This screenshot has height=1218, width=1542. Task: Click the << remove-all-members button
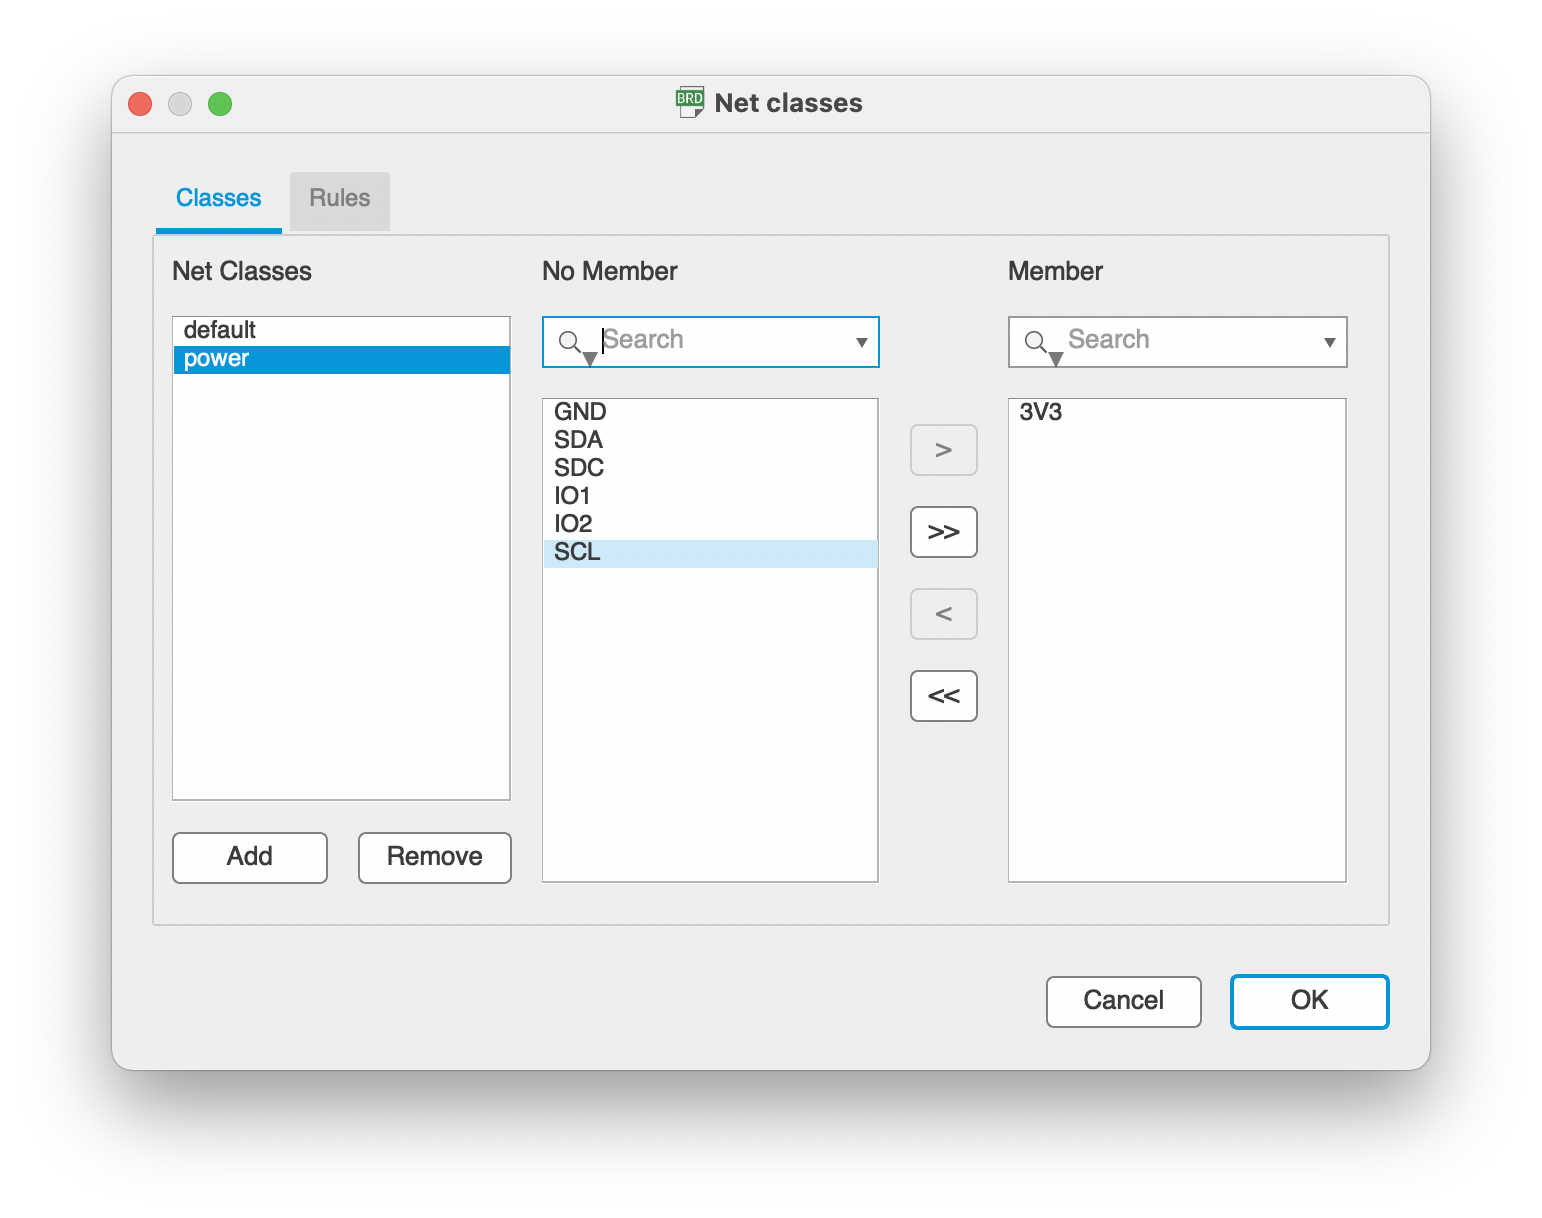tap(944, 696)
